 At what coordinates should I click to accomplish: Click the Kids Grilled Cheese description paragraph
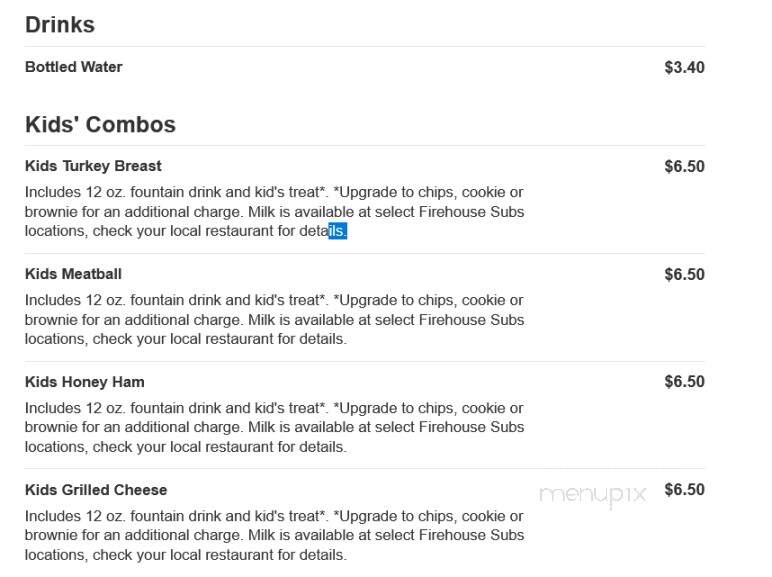(274, 535)
